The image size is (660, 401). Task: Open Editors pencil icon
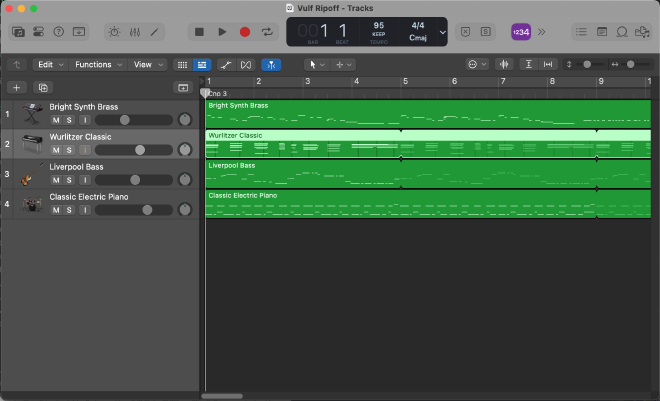pyautogui.click(x=154, y=32)
